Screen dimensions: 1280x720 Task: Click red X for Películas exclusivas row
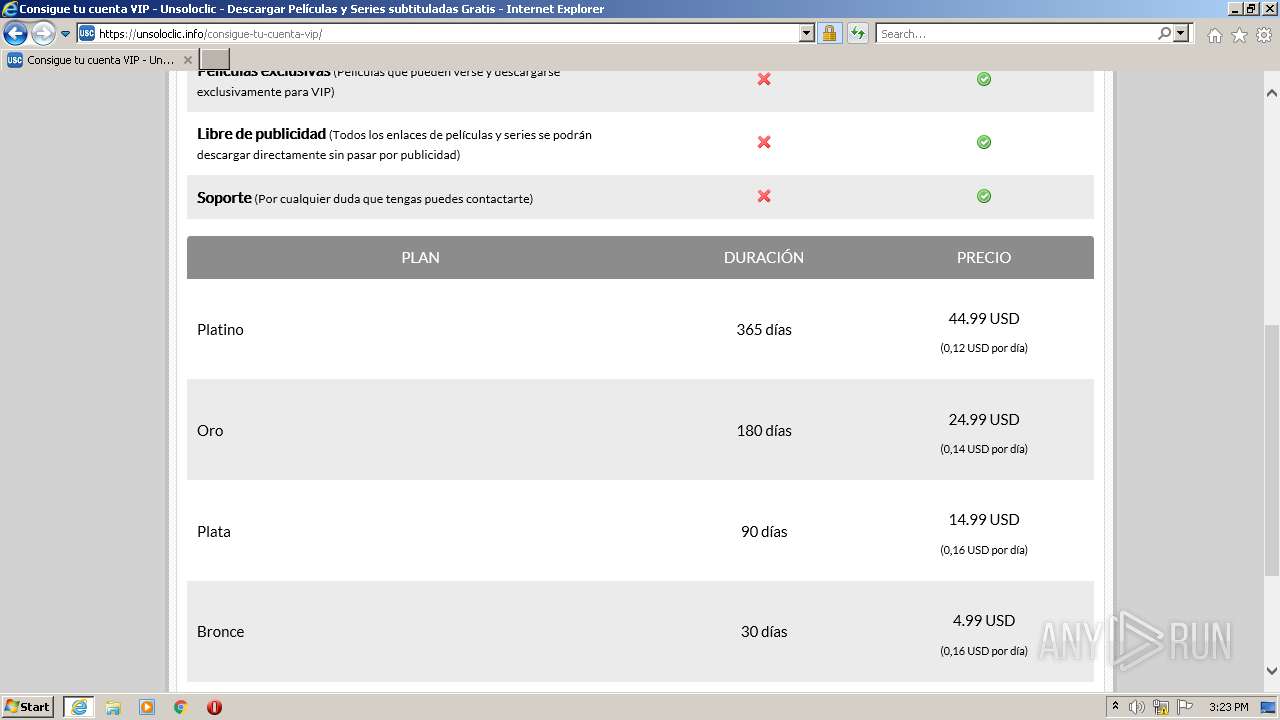pyautogui.click(x=764, y=78)
